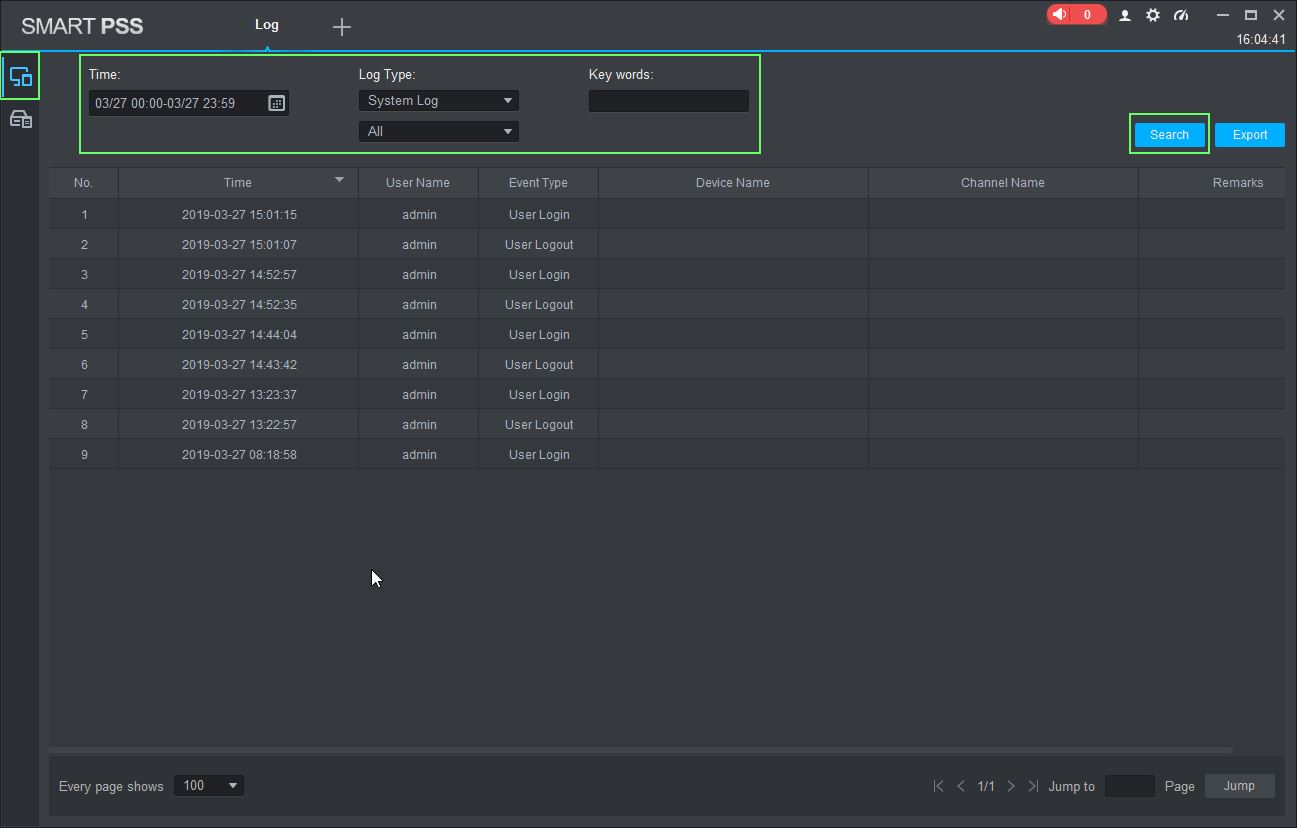1297x828 pixels.
Task: Select log entry 2019-03-27 14:52:57
Action: click(667, 274)
